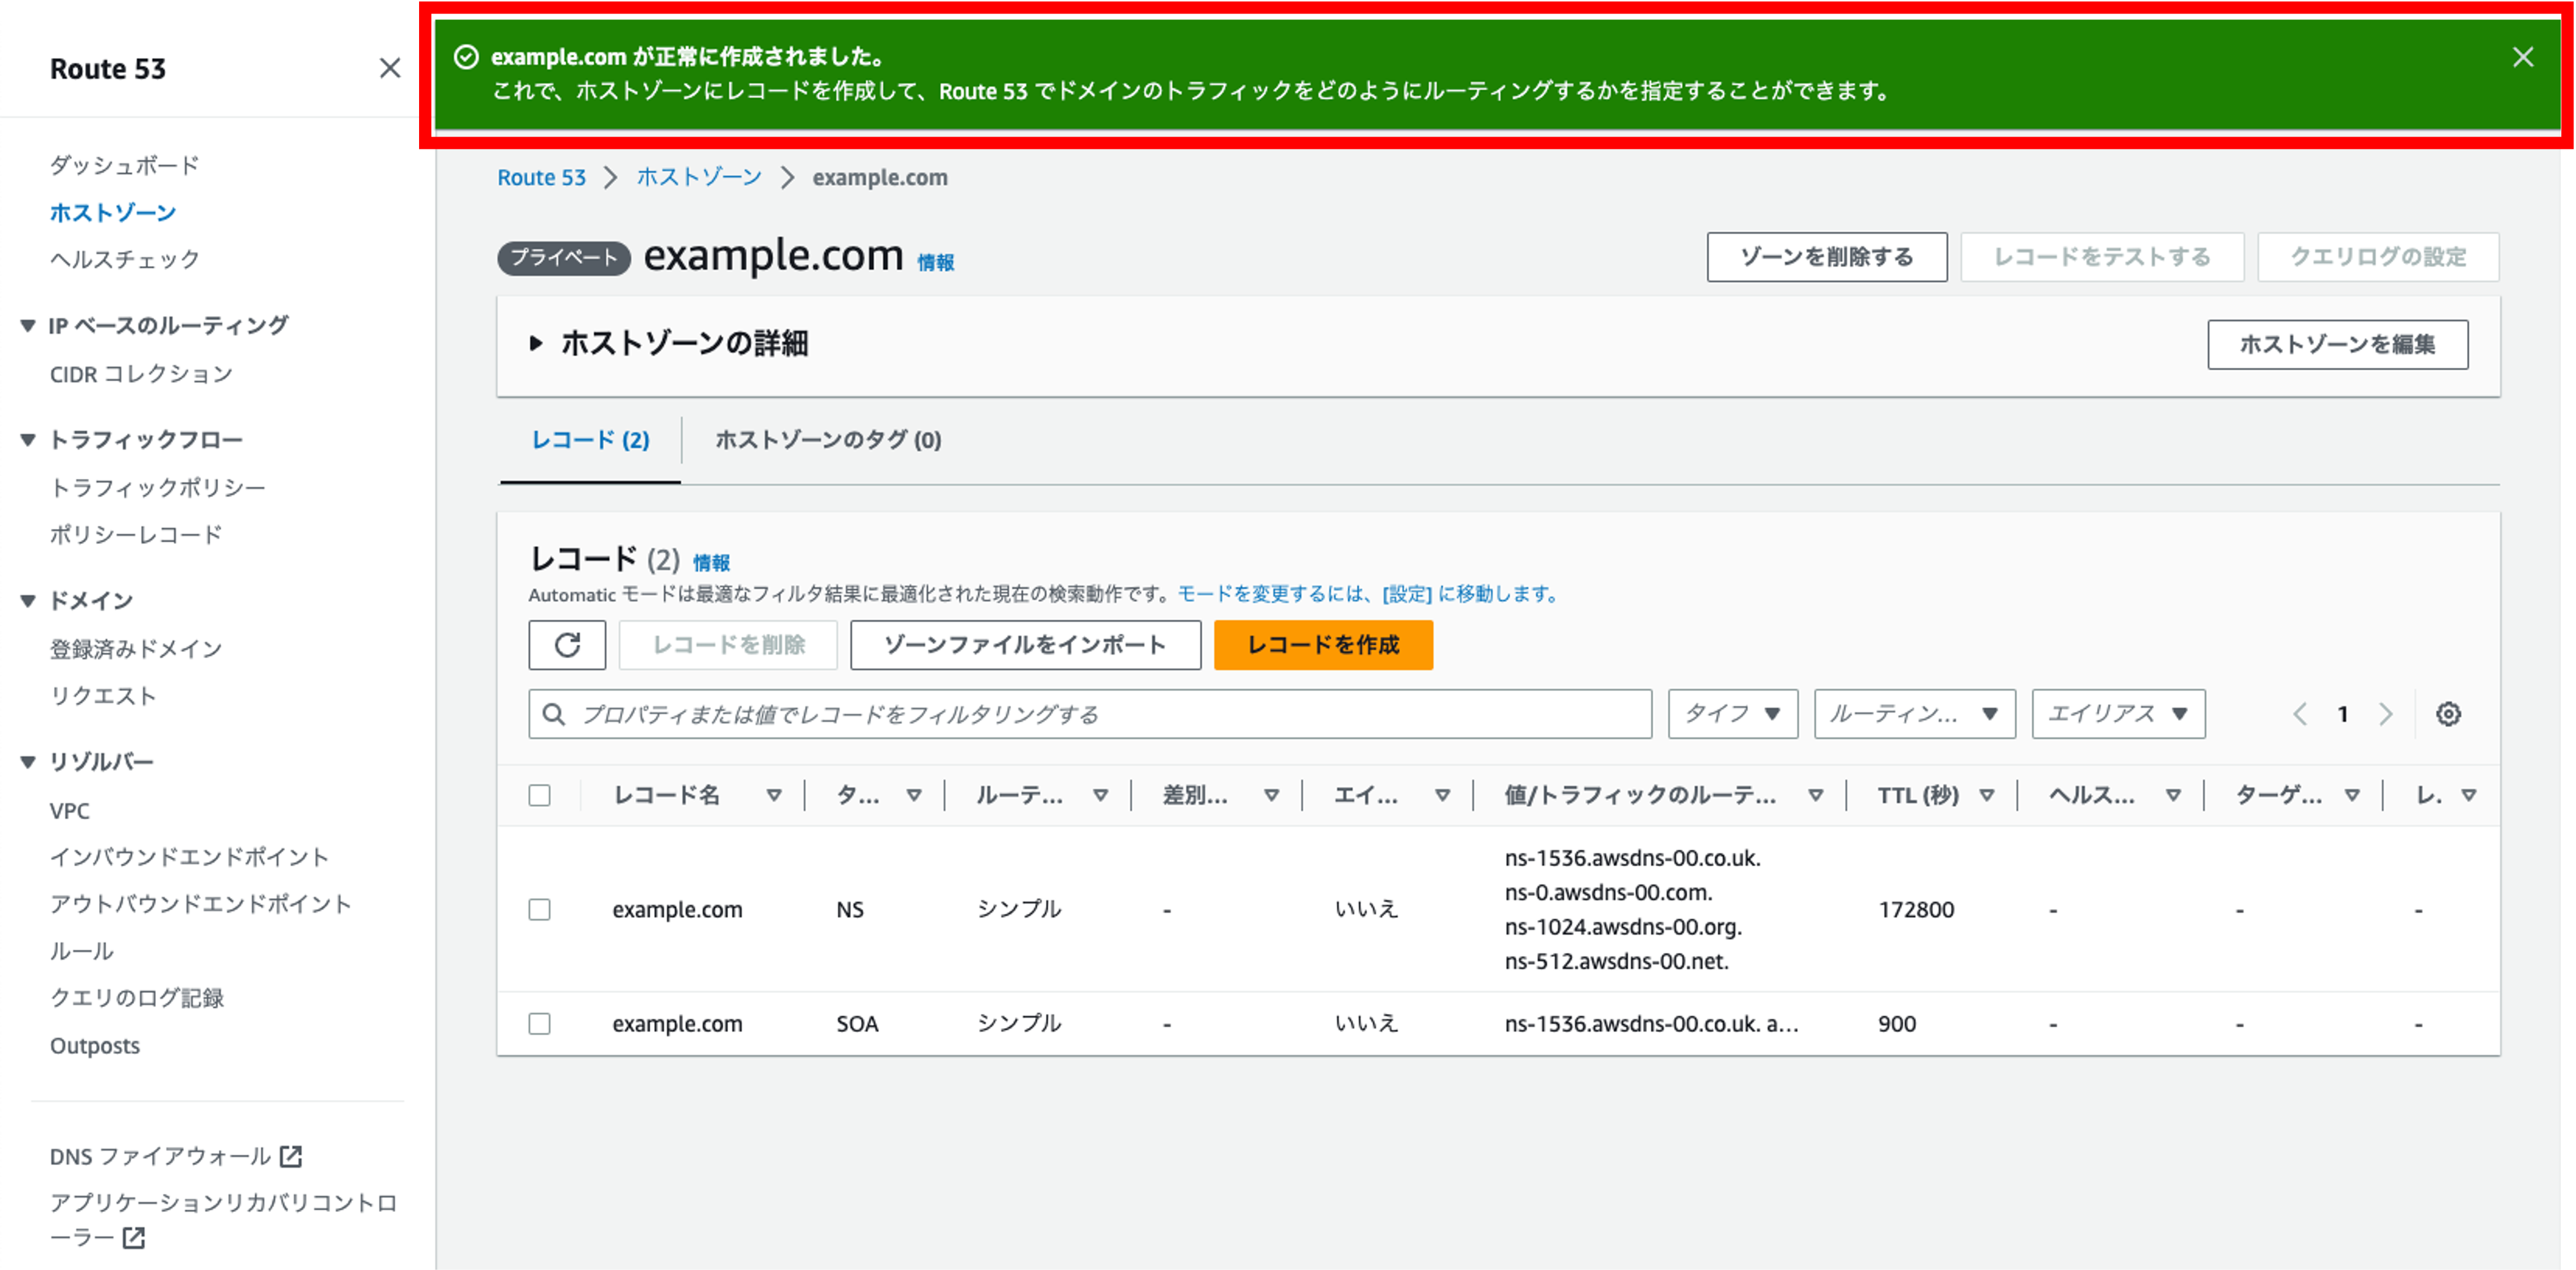Open リクエスト in sidebar

point(103,696)
